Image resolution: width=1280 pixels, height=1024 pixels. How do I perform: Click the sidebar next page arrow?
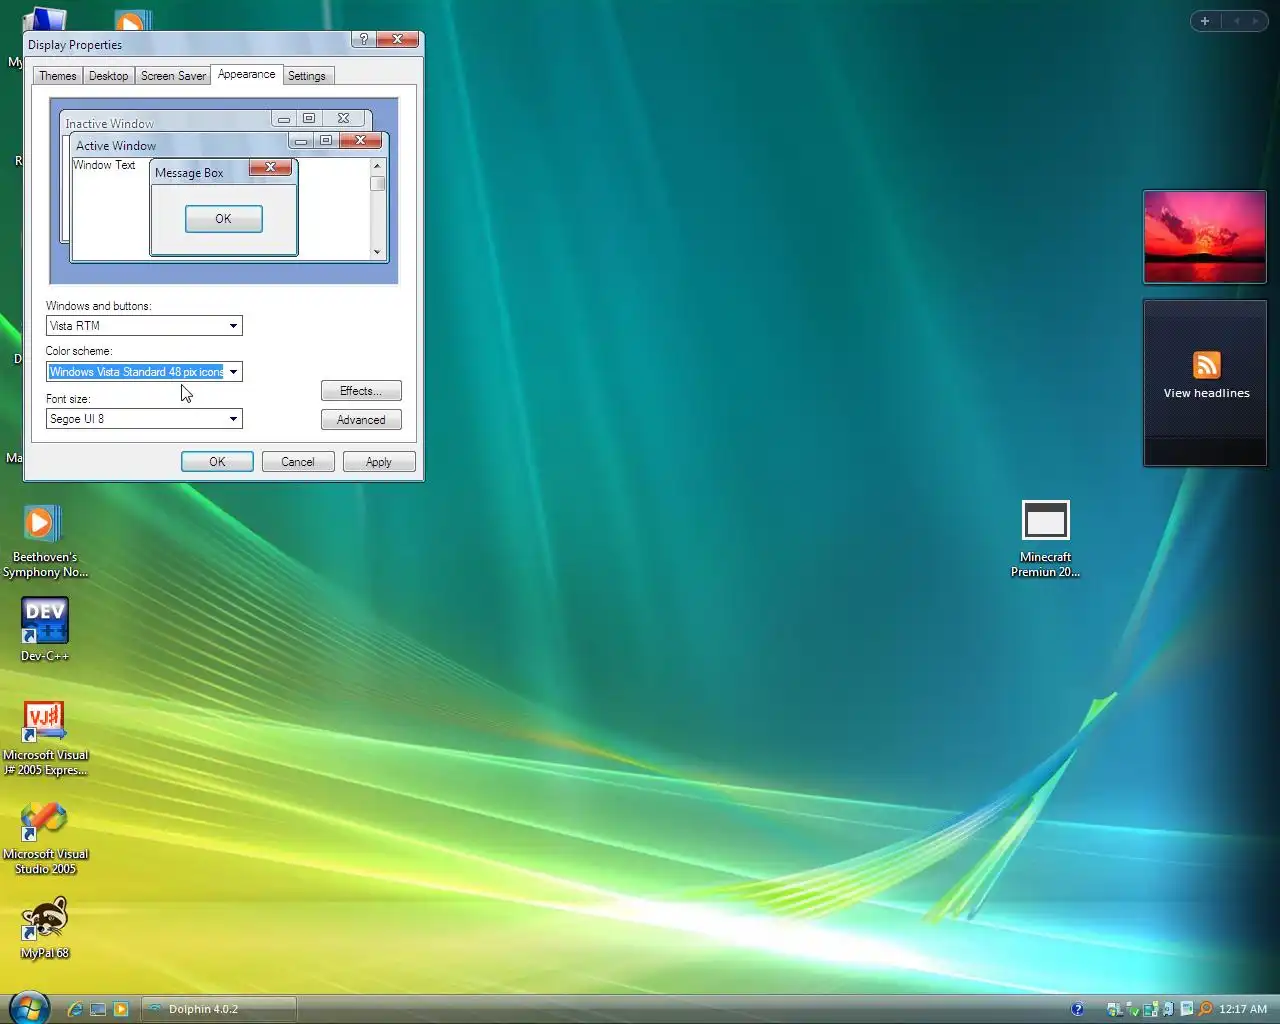[1255, 21]
